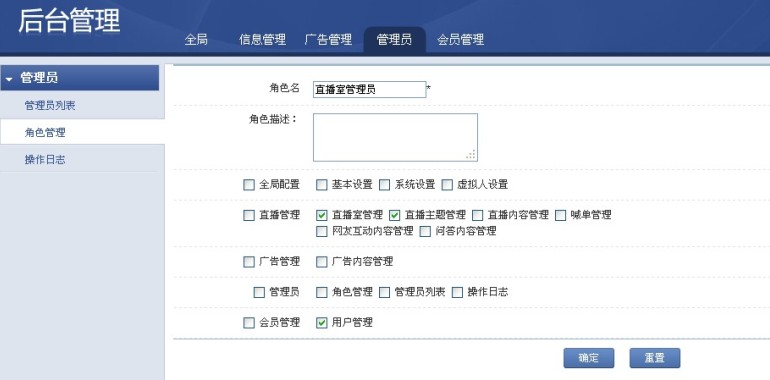
Task: Uncheck the 直播室管理 checkbox
Action: pyautogui.click(x=322, y=215)
